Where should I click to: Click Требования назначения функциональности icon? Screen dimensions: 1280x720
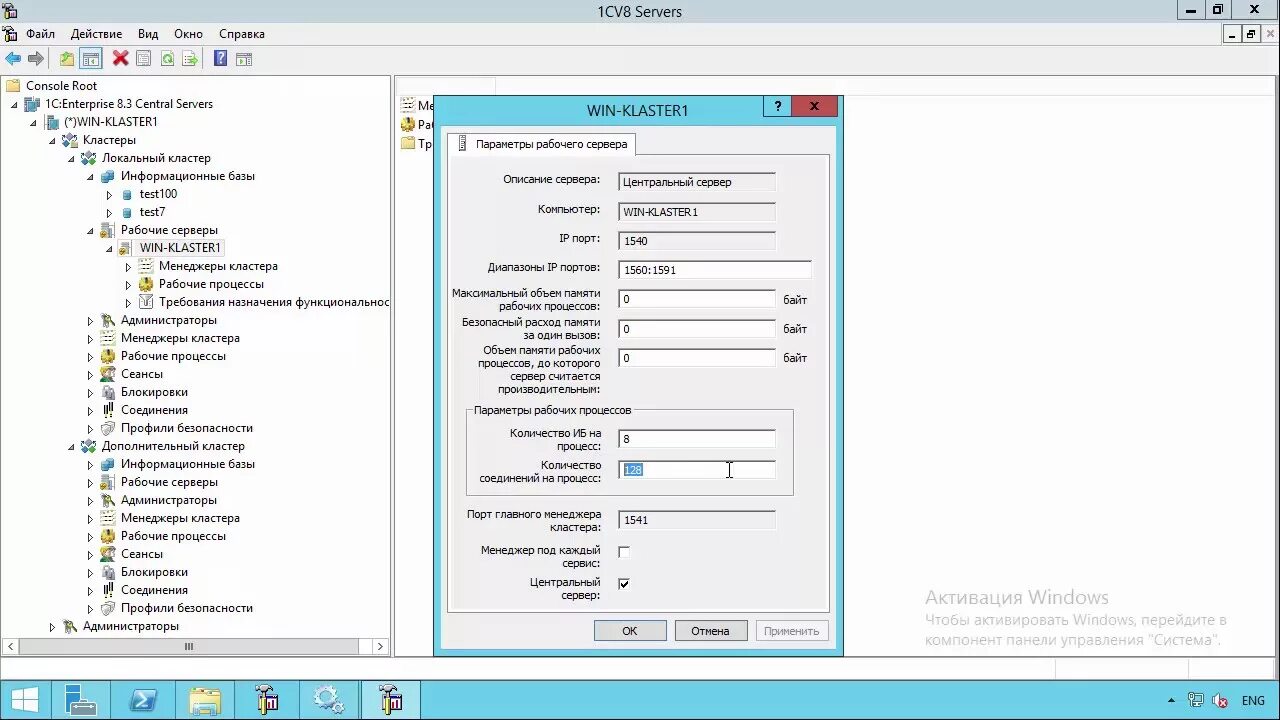click(x=146, y=302)
